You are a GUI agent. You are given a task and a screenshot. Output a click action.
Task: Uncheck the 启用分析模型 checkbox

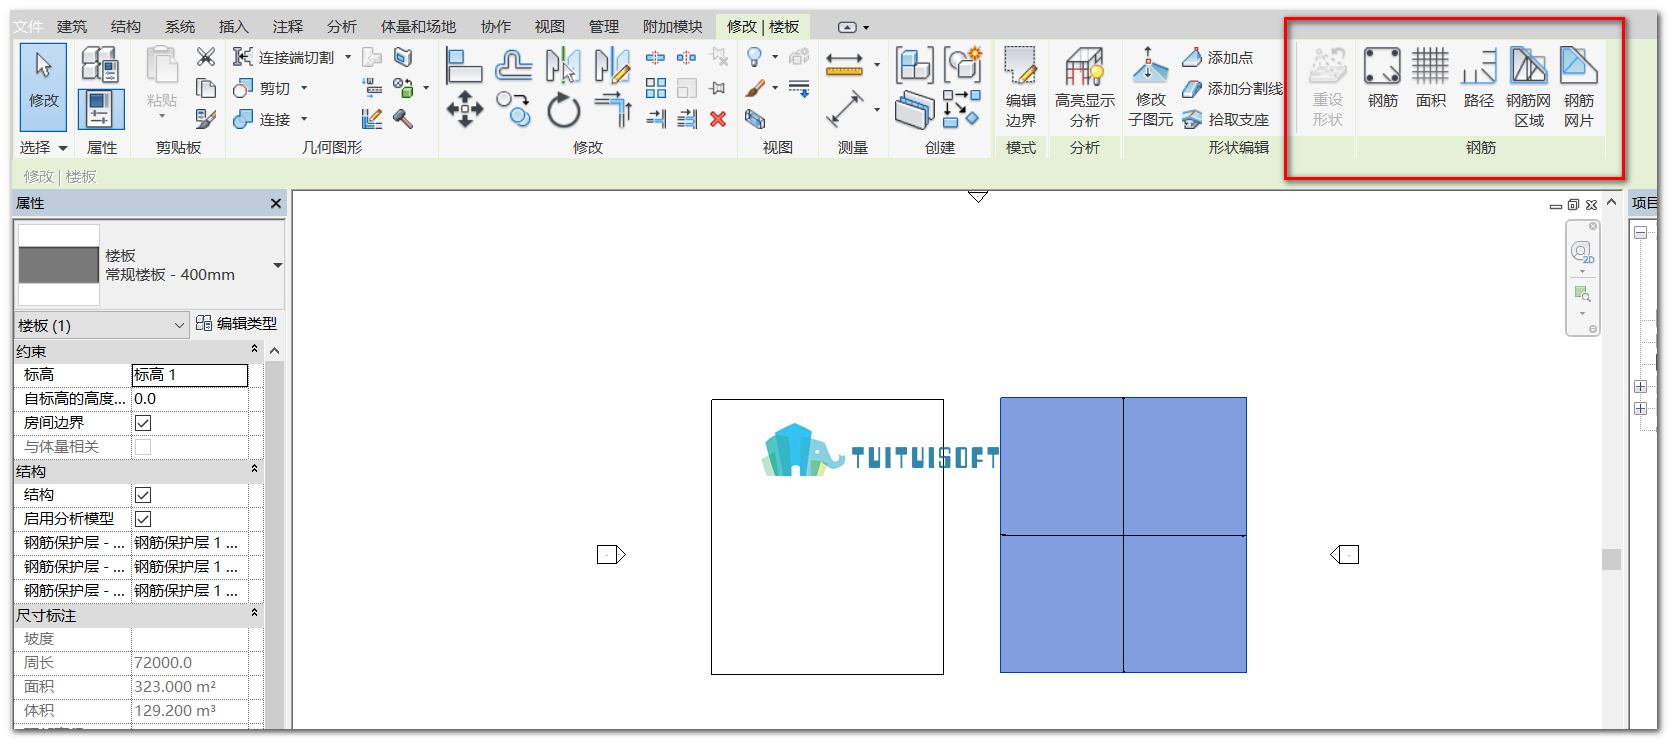(x=143, y=519)
